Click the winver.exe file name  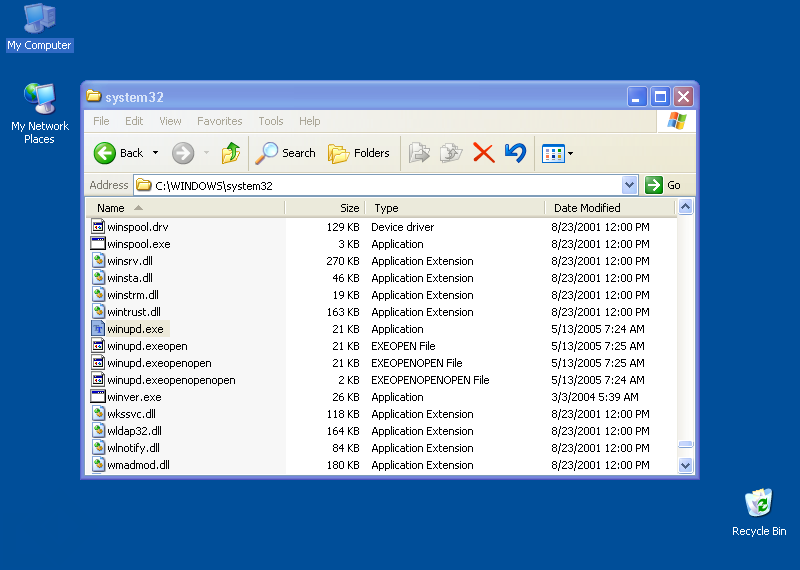tap(134, 397)
